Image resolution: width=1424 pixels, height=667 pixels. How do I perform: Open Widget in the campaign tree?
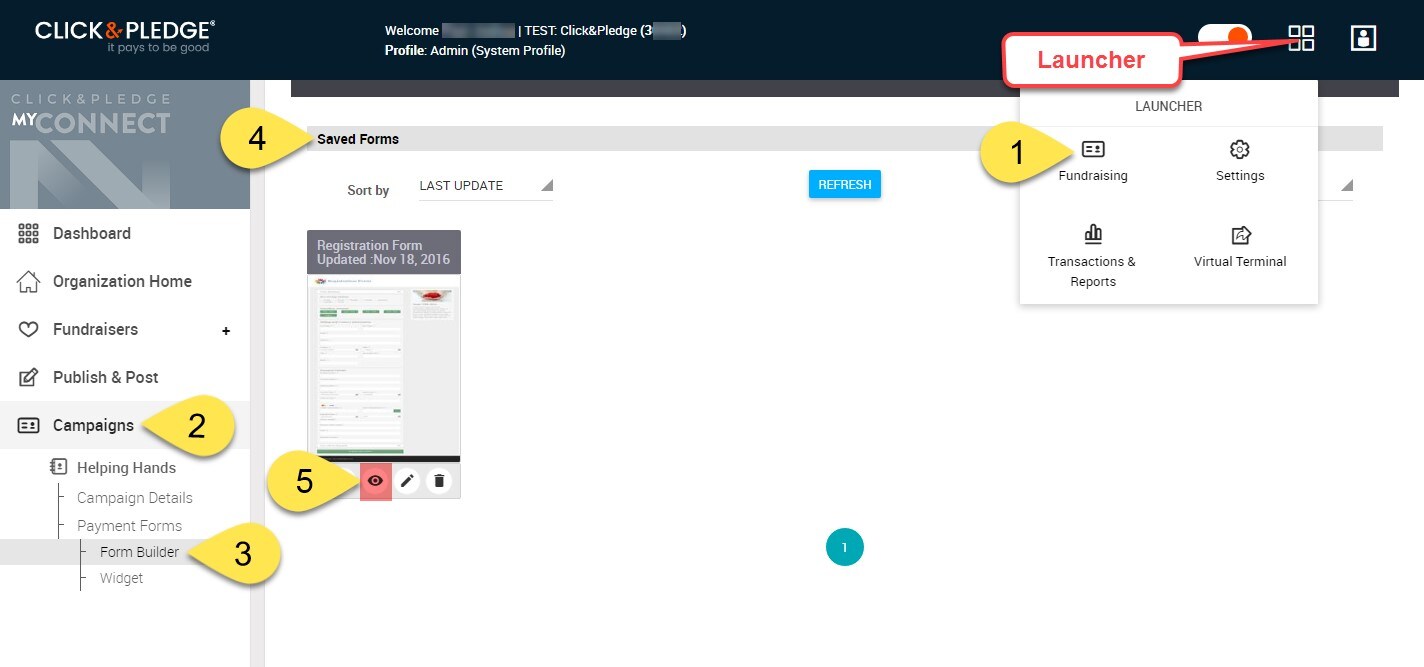click(x=121, y=578)
